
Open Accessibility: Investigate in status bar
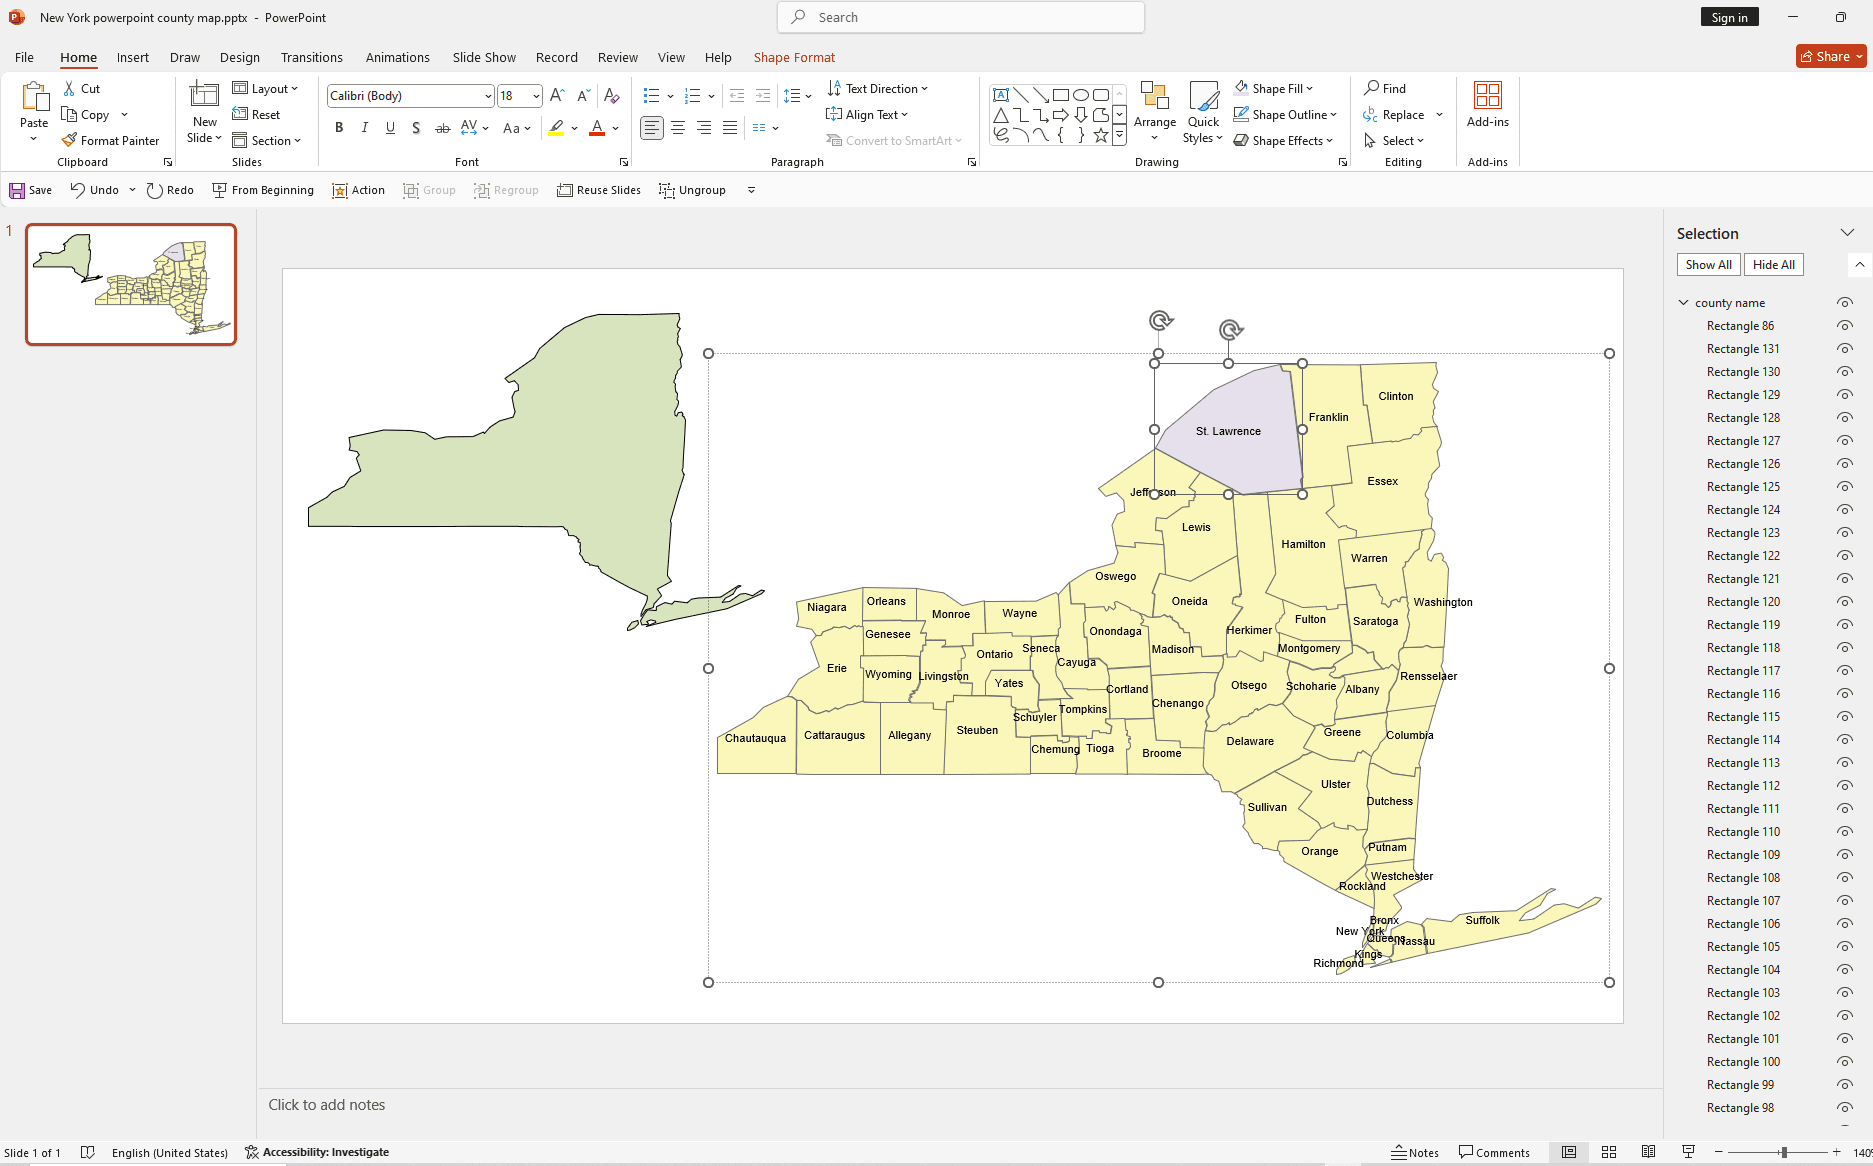click(317, 1152)
